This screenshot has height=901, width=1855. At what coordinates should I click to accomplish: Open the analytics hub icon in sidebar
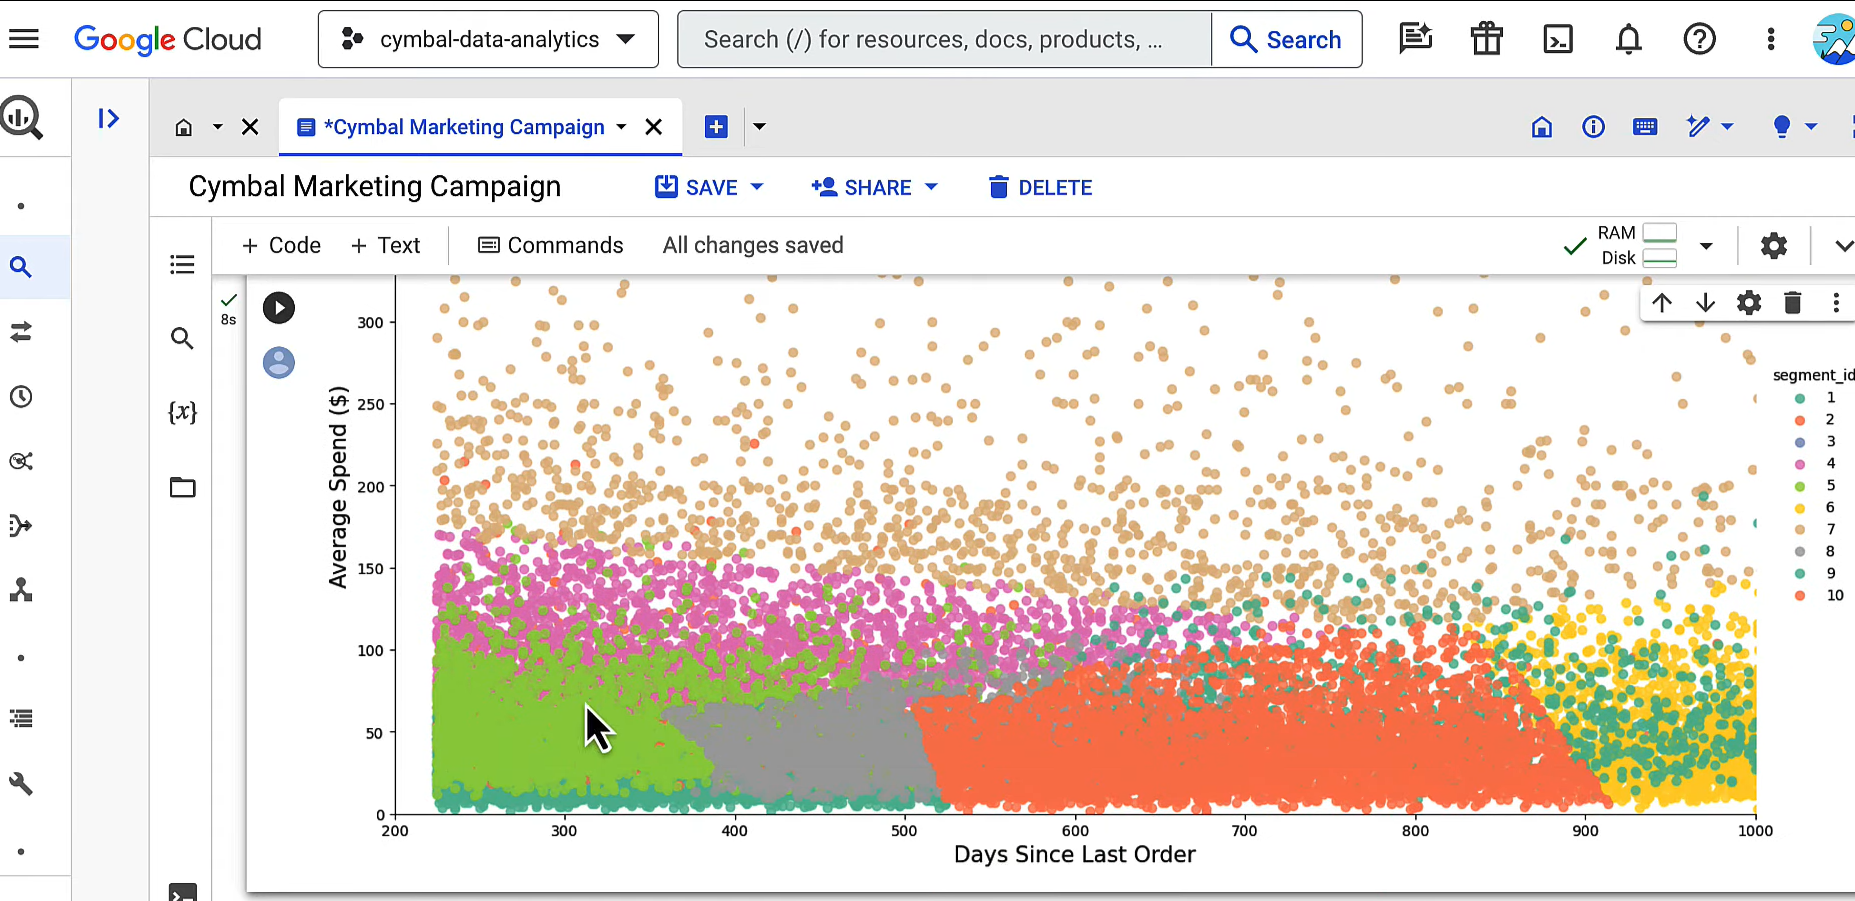pyautogui.click(x=21, y=461)
